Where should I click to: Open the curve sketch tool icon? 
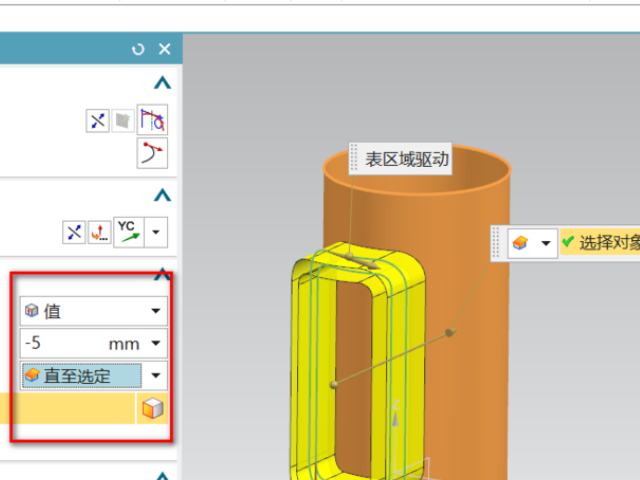[x=152, y=120]
